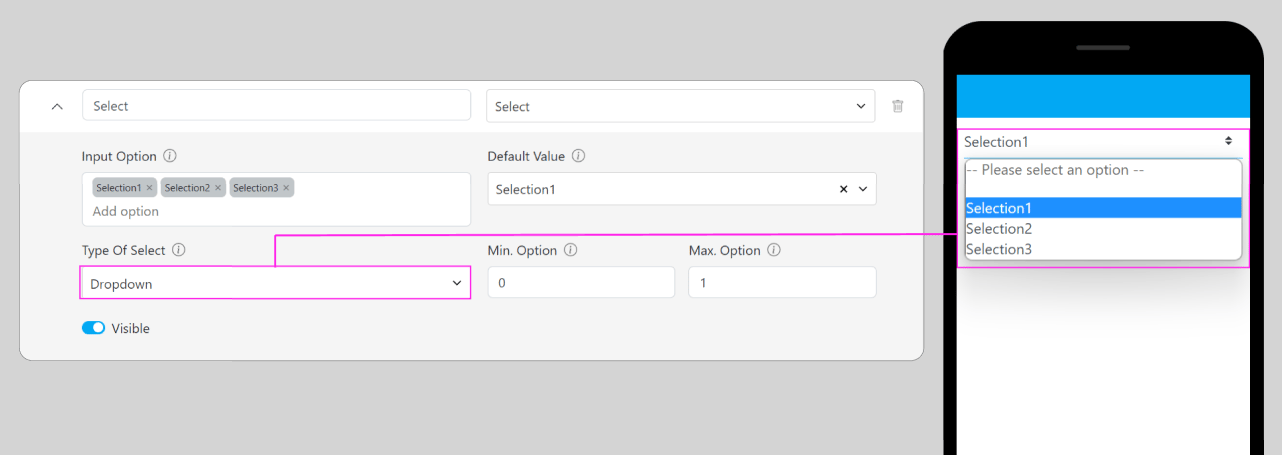1282x455 pixels.
Task: Click the Visible label text
Action: (130, 328)
